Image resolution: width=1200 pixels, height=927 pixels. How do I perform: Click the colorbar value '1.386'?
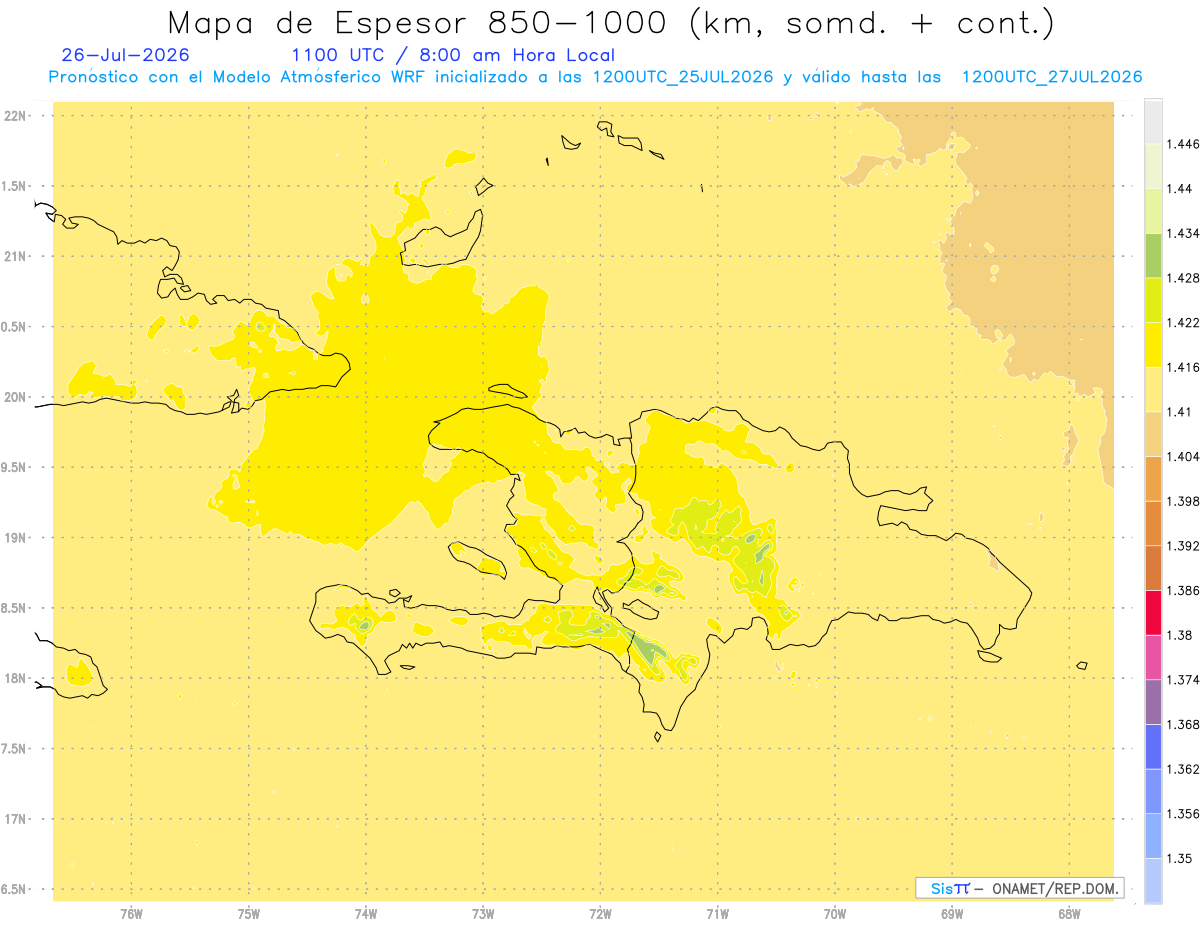pyautogui.click(x=1183, y=591)
